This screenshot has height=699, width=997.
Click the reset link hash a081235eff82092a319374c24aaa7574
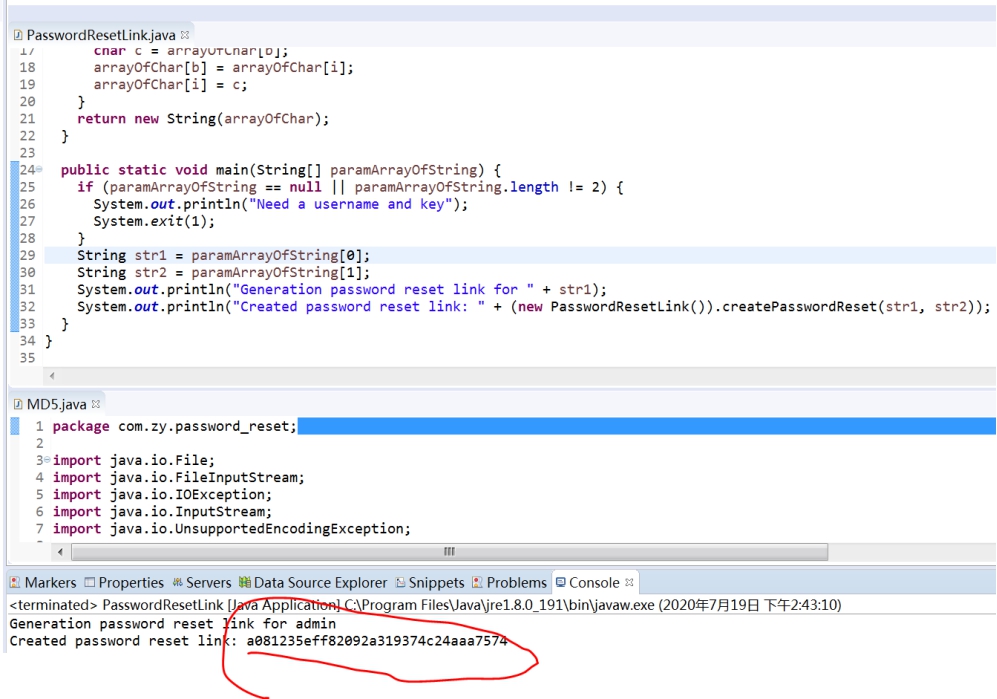pos(377,641)
